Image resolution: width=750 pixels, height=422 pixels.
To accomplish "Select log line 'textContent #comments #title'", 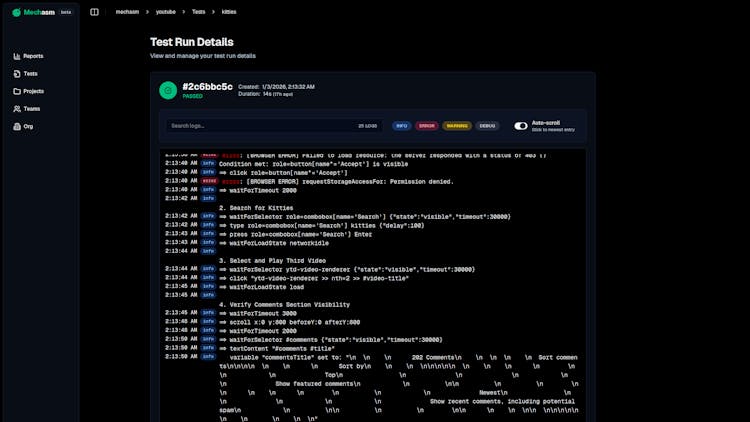I will [x=277, y=349].
